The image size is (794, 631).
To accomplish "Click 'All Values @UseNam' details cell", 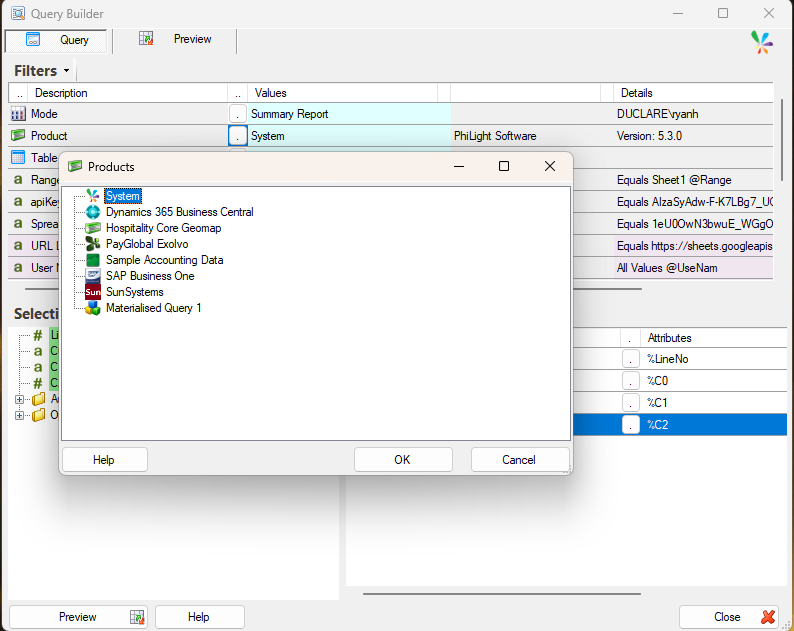I will click(x=693, y=268).
